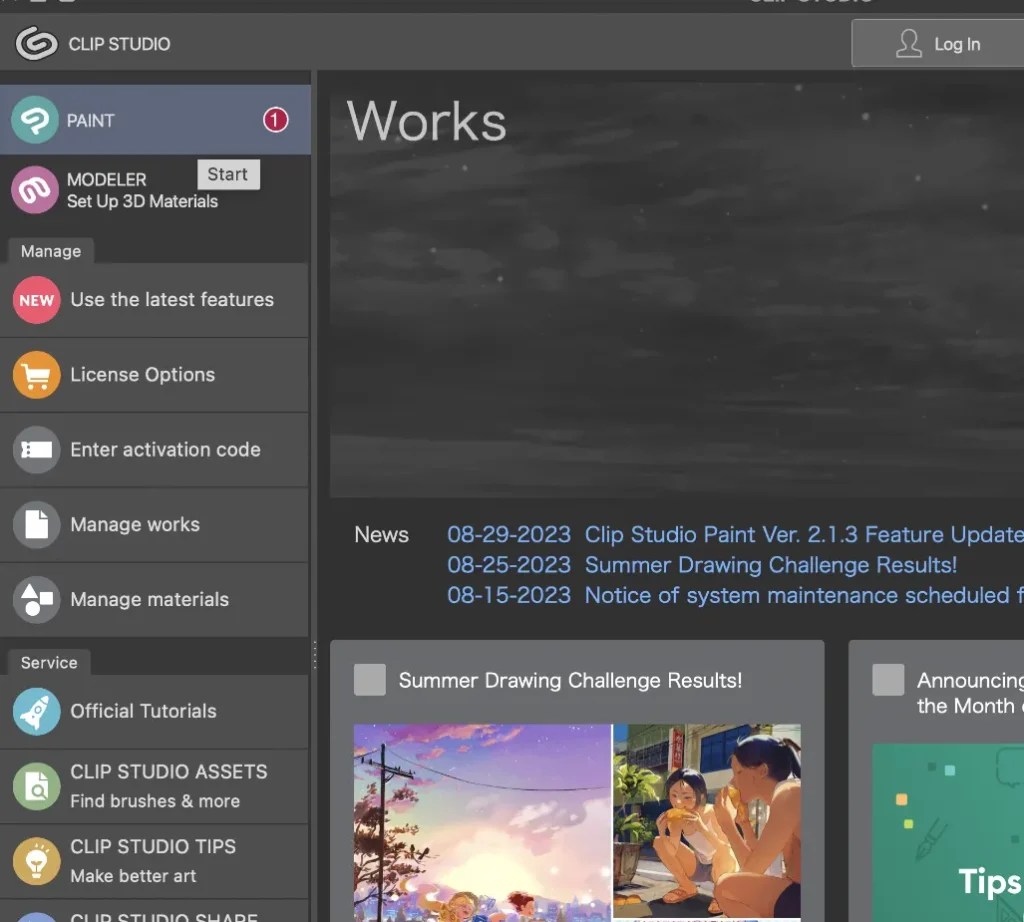Click the Manage section label
Viewport: 1024px width, 922px height.
pos(51,251)
